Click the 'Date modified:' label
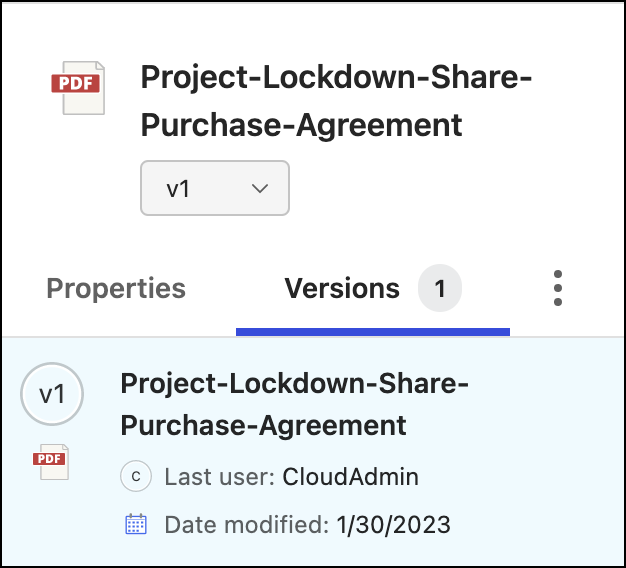 click(x=245, y=524)
